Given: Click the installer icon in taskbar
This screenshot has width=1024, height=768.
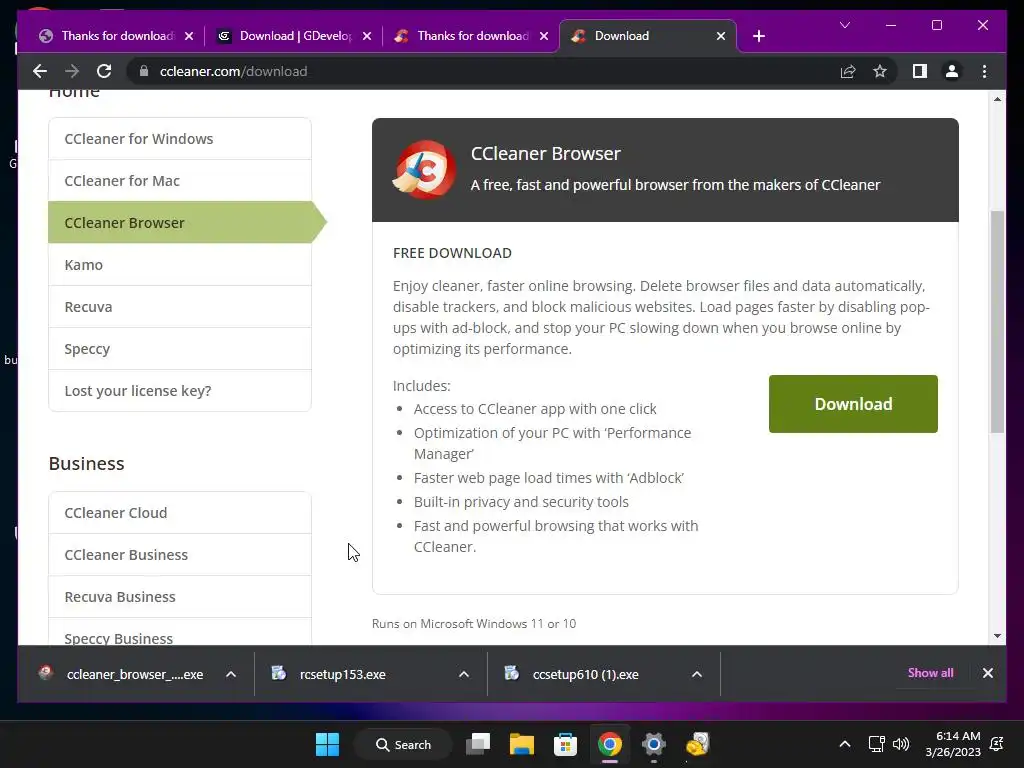Looking at the screenshot, I should pos(697,744).
